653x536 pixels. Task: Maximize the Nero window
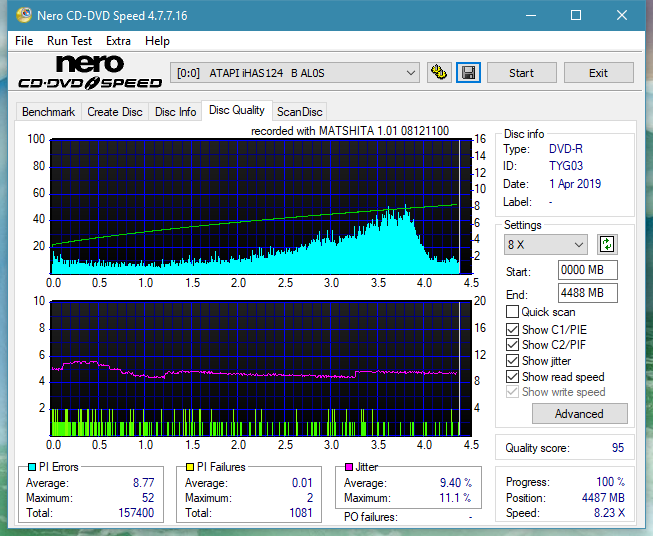[576, 15]
